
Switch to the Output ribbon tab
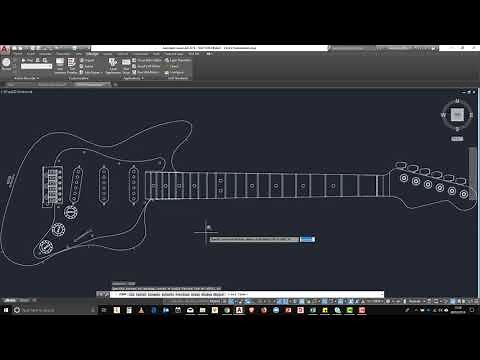click(x=107, y=54)
